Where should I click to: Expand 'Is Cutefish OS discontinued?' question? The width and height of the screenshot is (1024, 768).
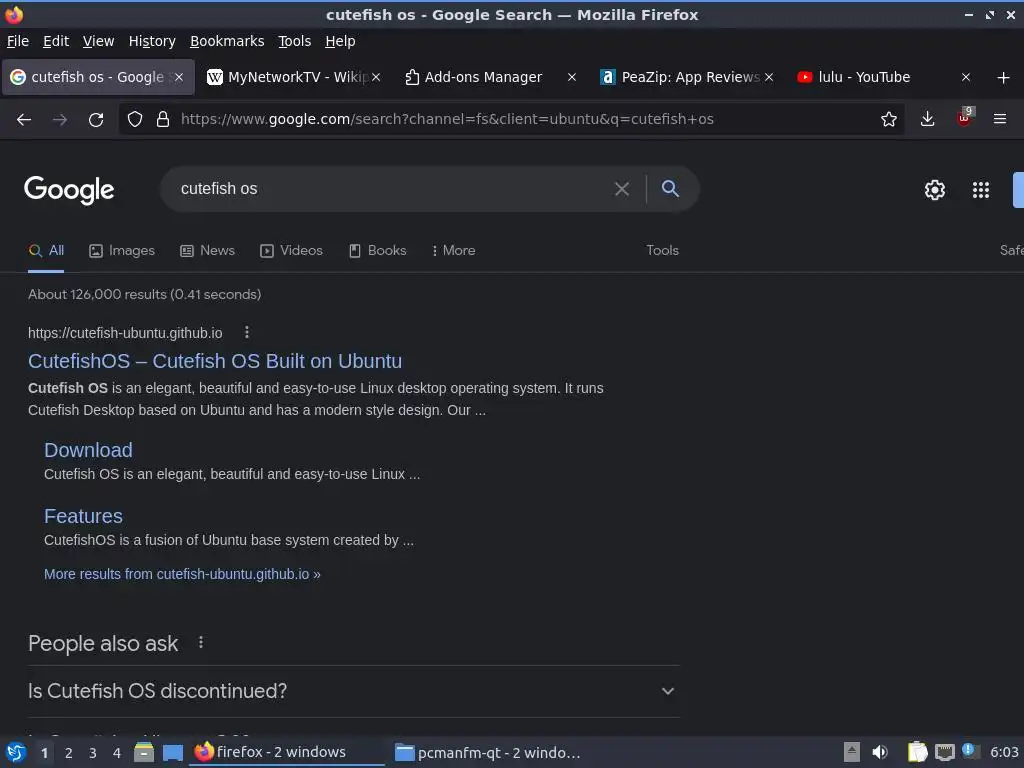tap(353, 691)
